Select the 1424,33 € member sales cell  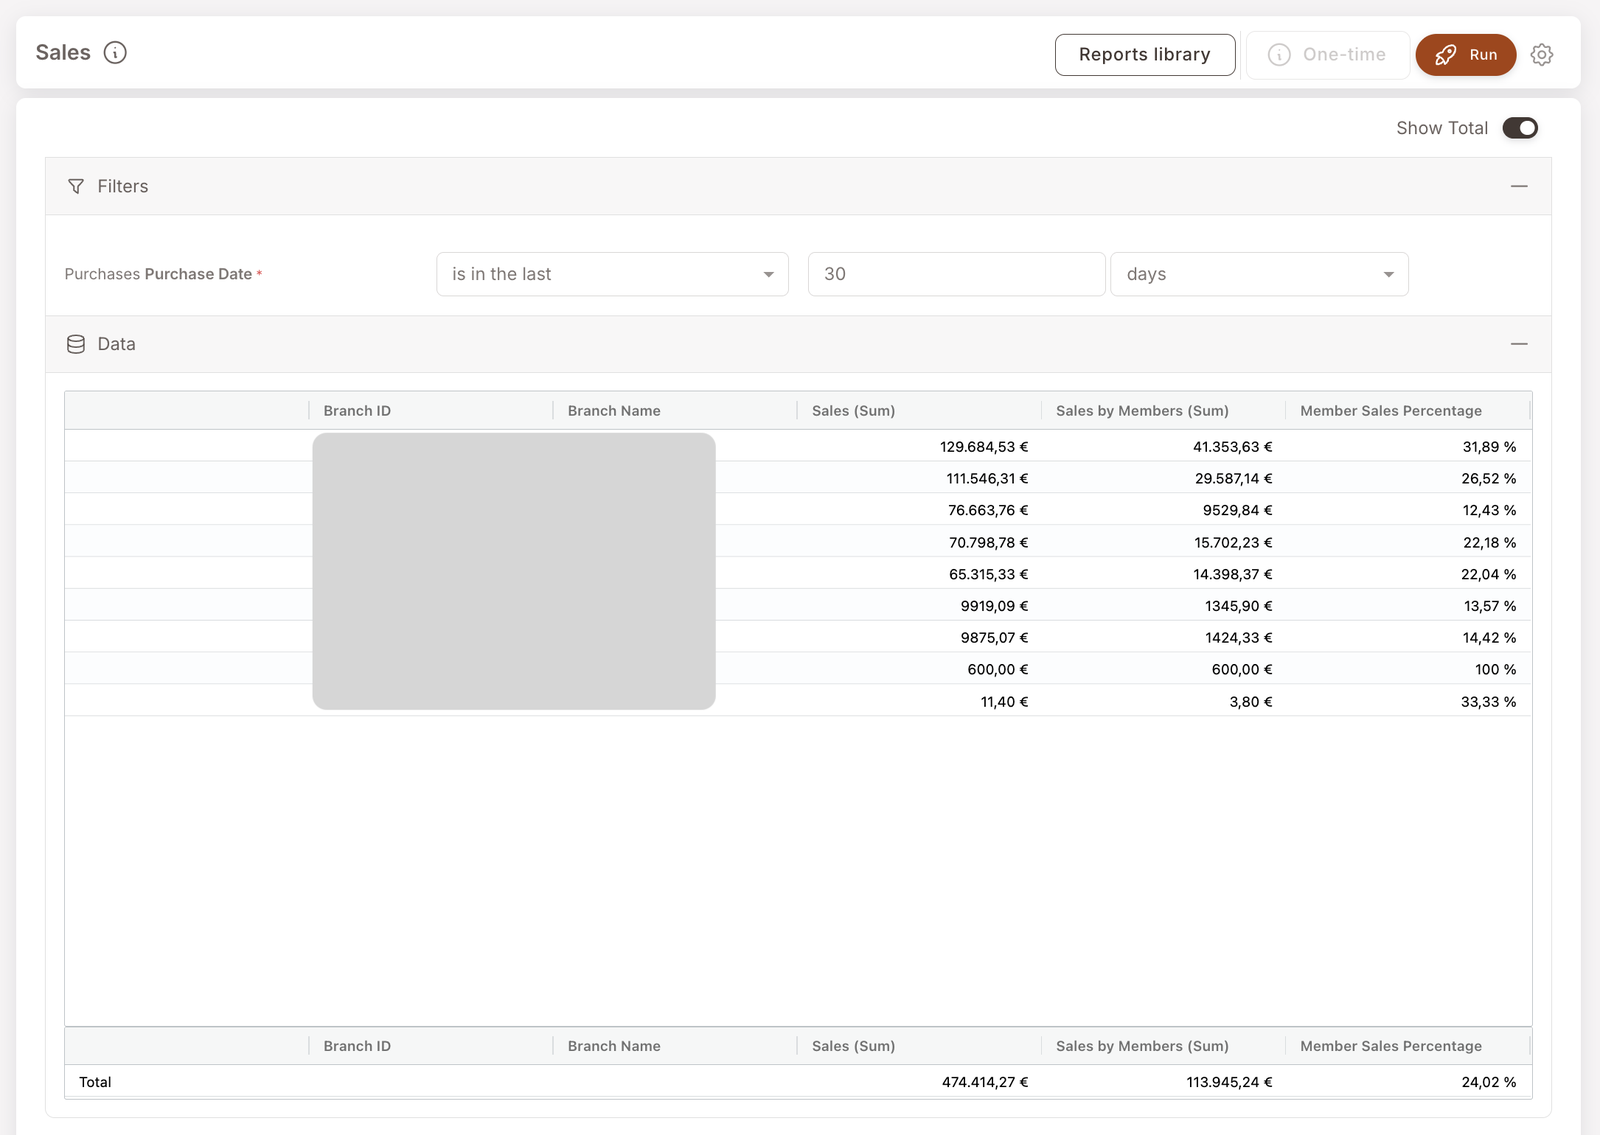pos(1163,638)
